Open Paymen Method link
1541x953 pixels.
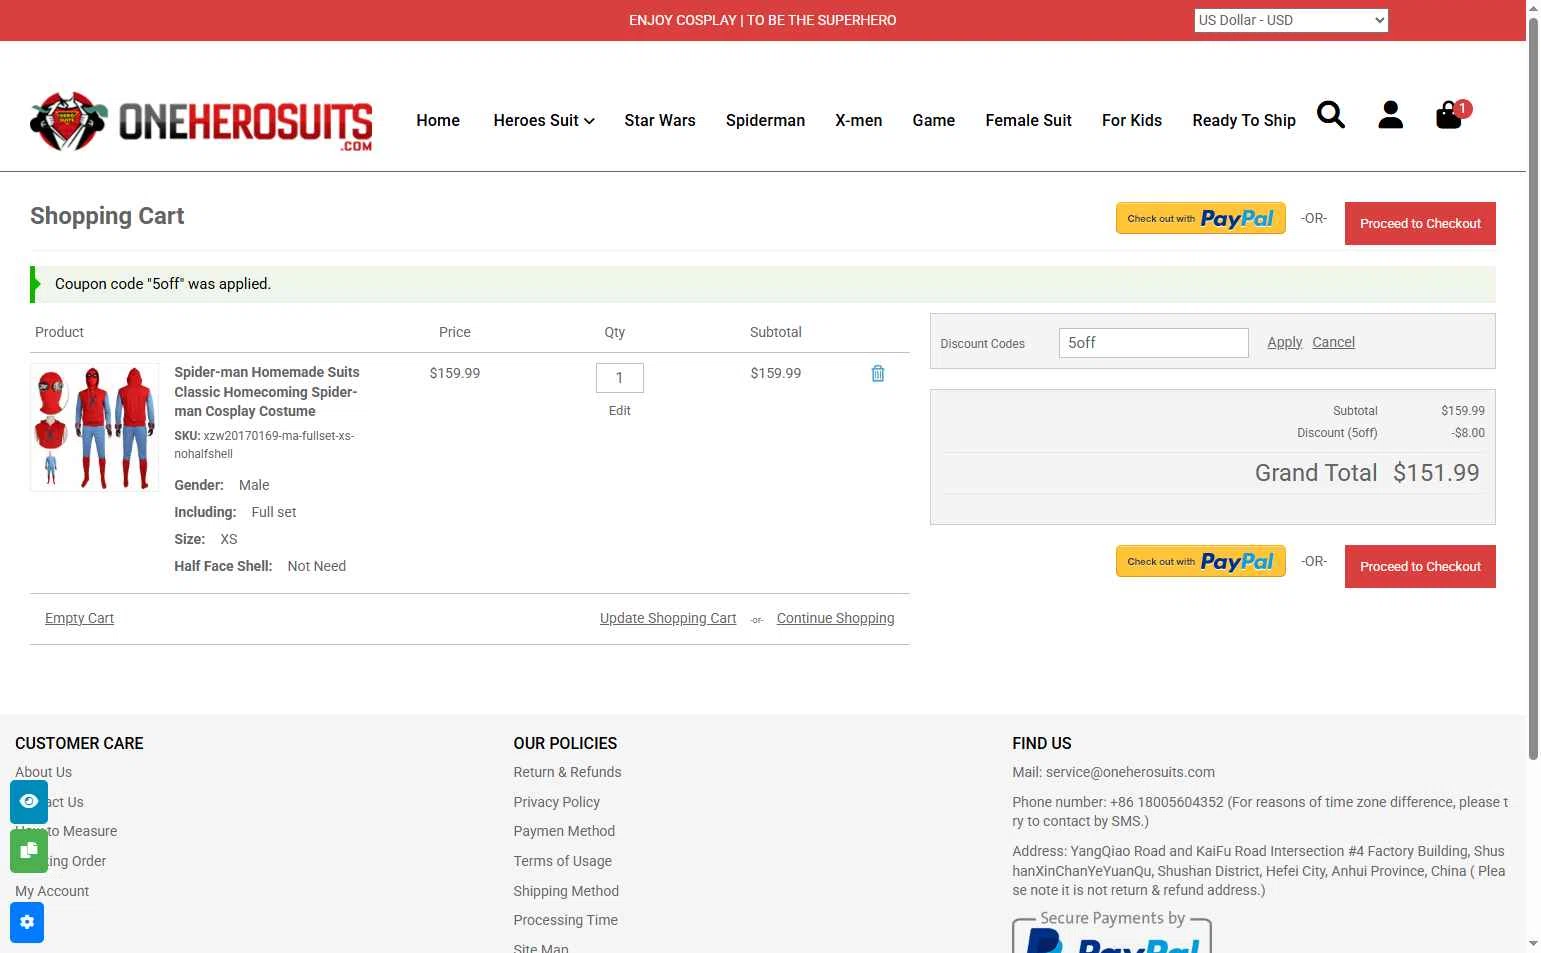coord(564,831)
